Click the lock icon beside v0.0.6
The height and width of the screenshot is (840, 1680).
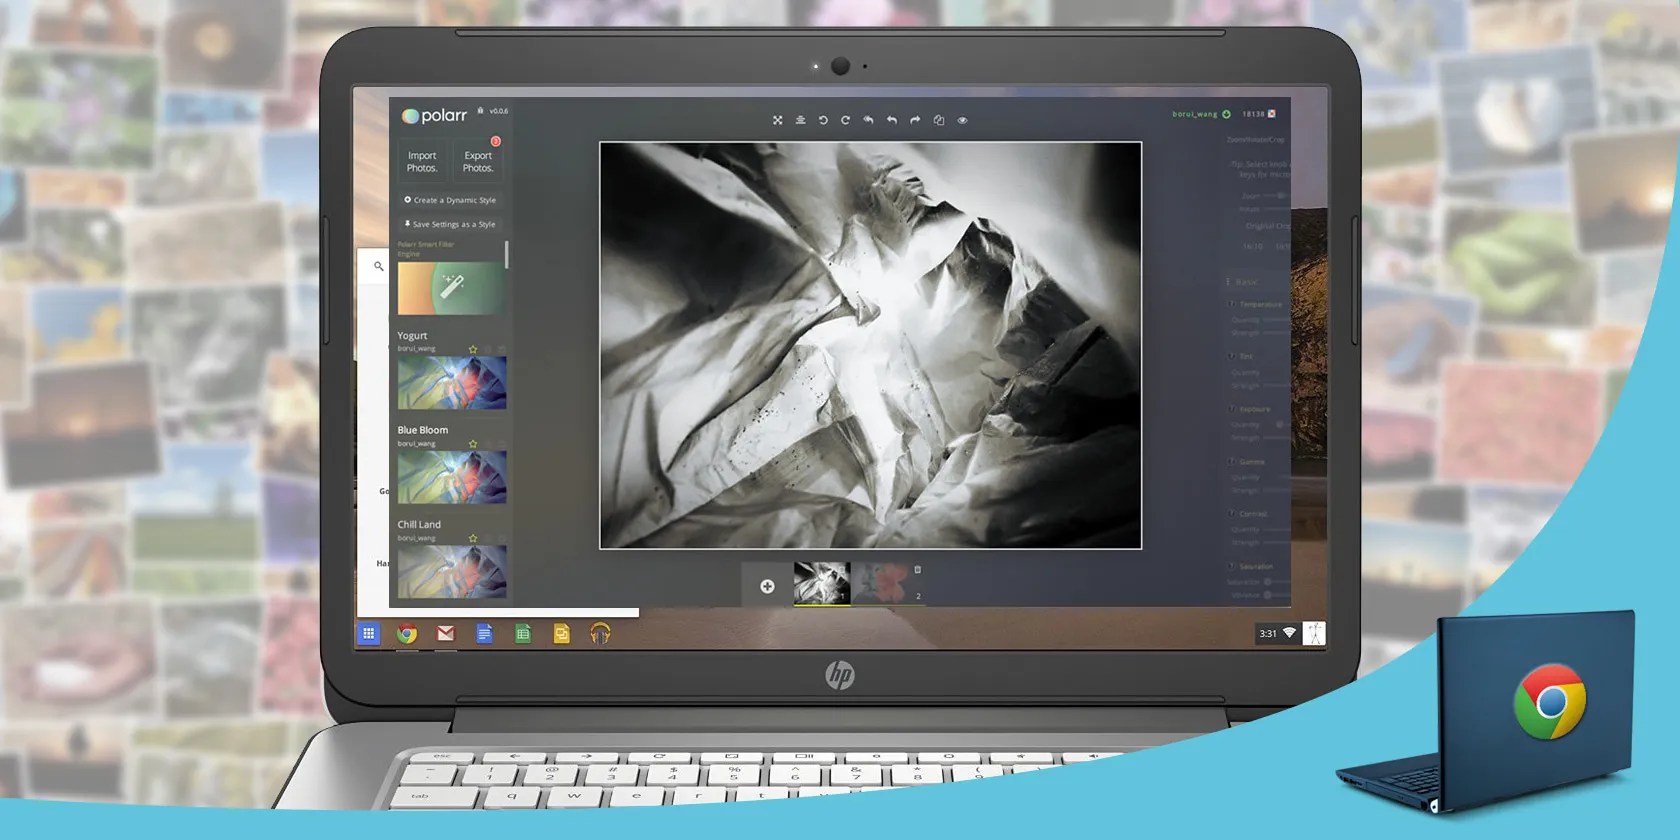click(480, 111)
